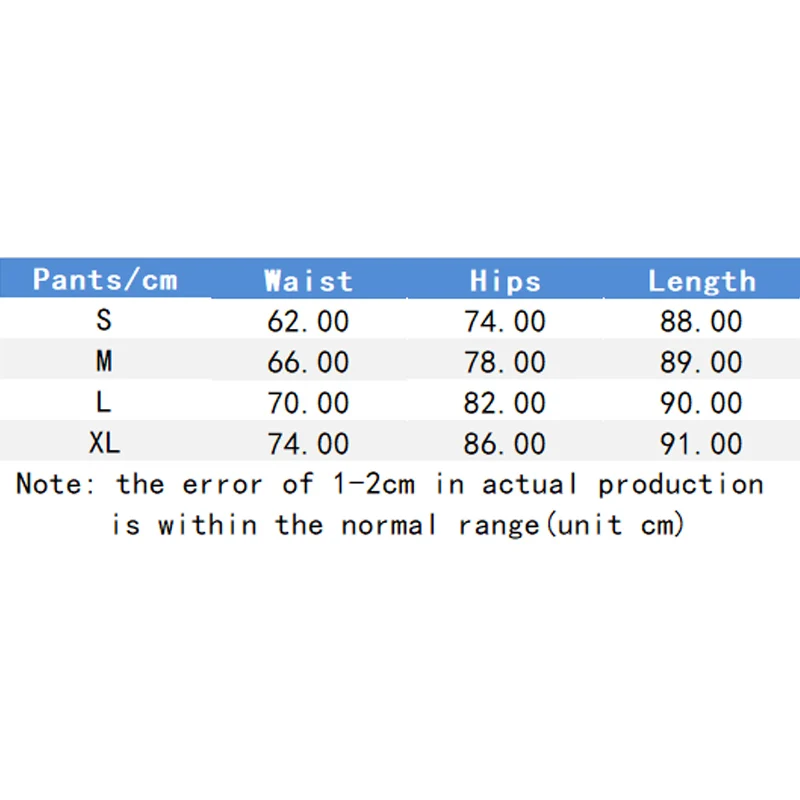Click the 88.00 length cell
800x800 pixels.
click(x=701, y=321)
